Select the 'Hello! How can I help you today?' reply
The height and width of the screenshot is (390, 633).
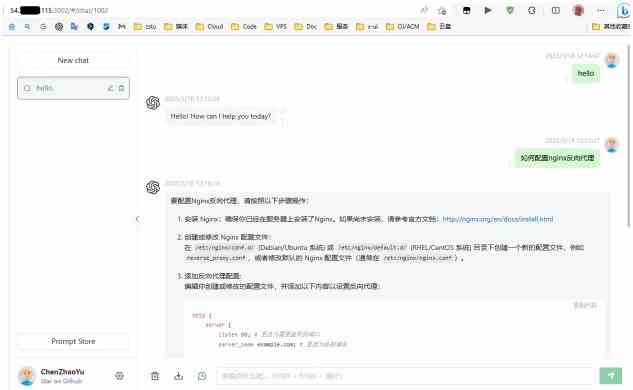click(220, 116)
